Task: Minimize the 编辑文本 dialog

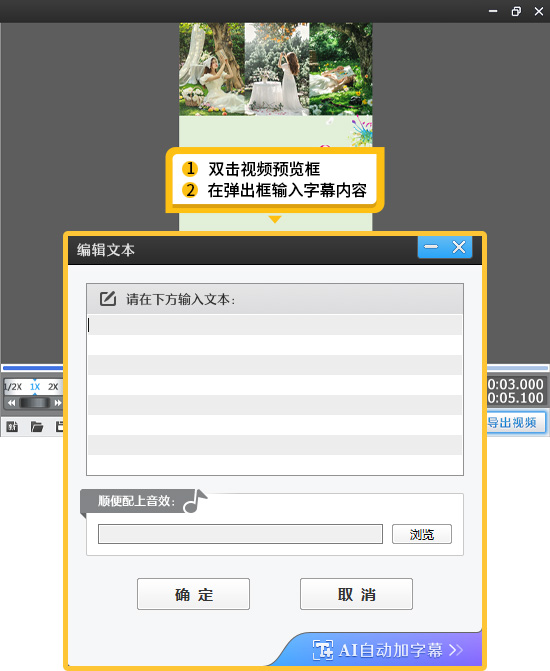Action: 431,247
